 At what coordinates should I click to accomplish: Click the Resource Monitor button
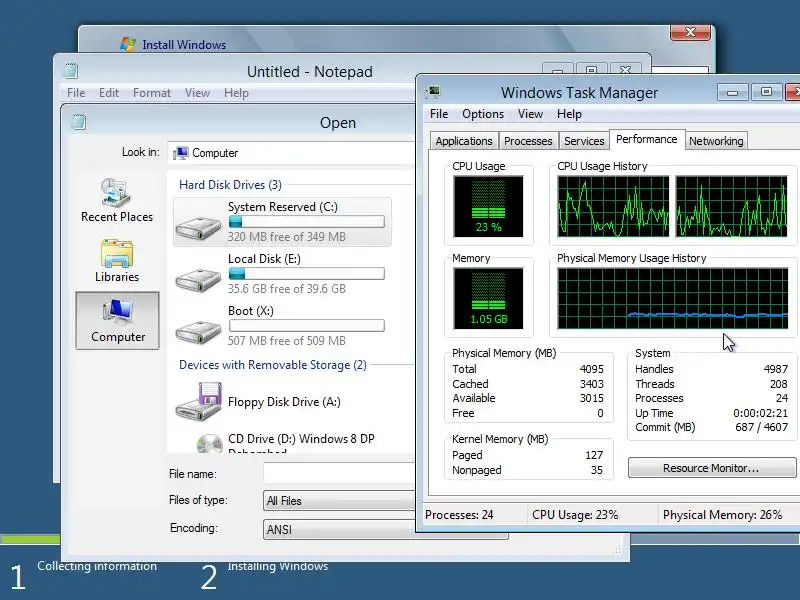(711, 468)
